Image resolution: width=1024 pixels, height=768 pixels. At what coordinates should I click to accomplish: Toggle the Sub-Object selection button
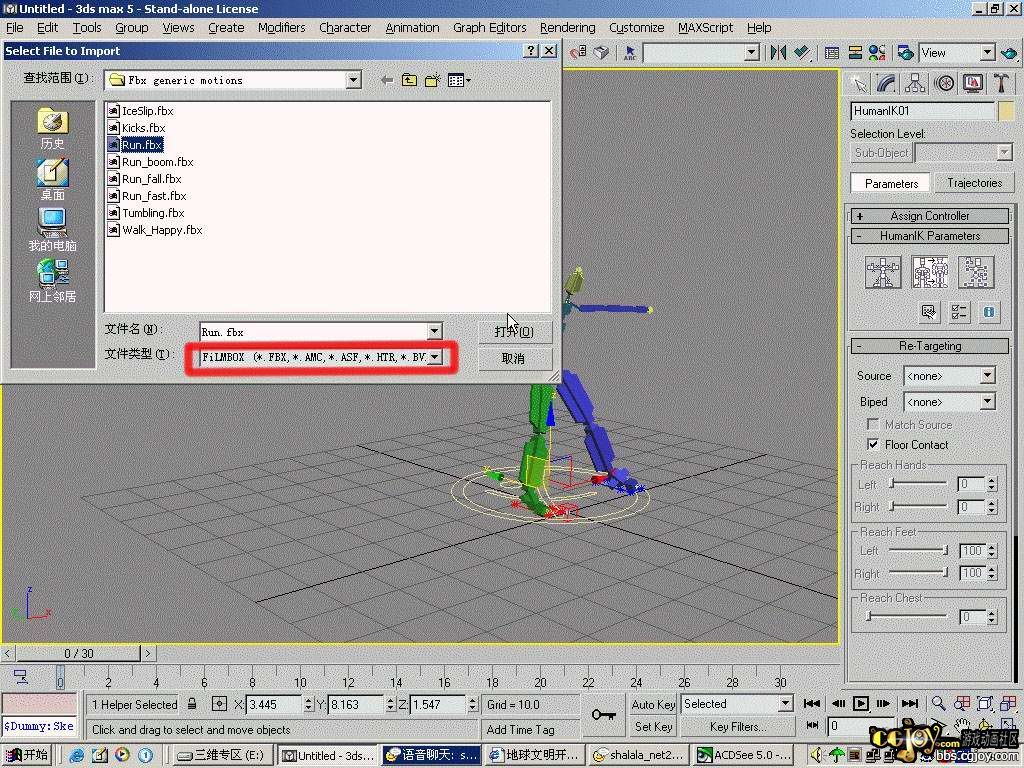[x=881, y=153]
